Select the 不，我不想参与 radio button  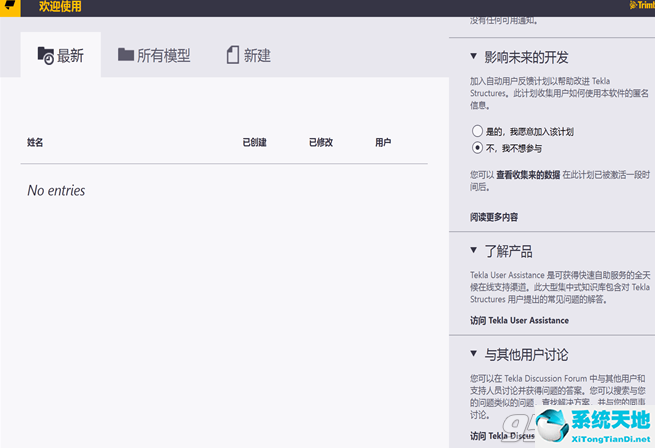click(x=477, y=148)
